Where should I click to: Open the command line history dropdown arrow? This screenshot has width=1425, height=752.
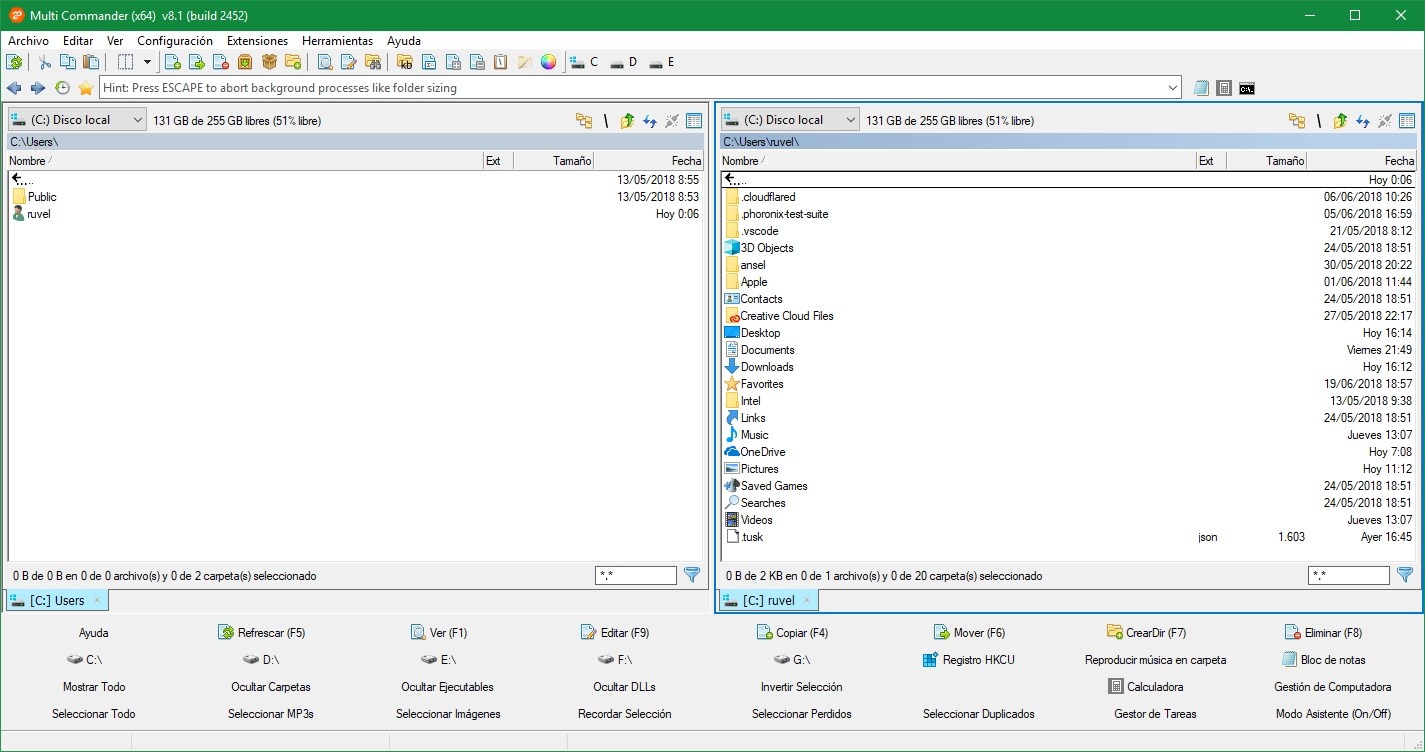[1173, 88]
